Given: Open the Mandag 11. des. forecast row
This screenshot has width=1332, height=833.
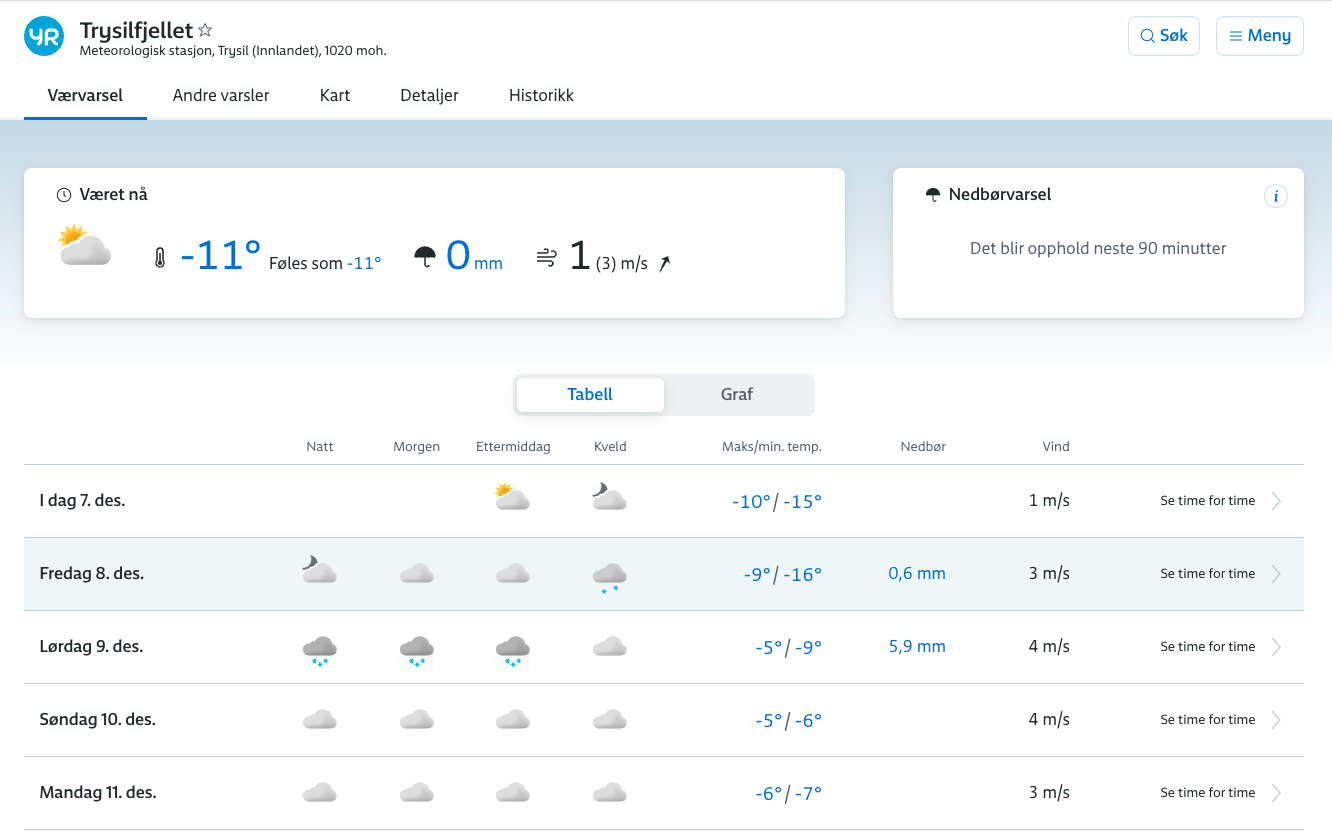Looking at the screenshot, I should coord(98,793).
